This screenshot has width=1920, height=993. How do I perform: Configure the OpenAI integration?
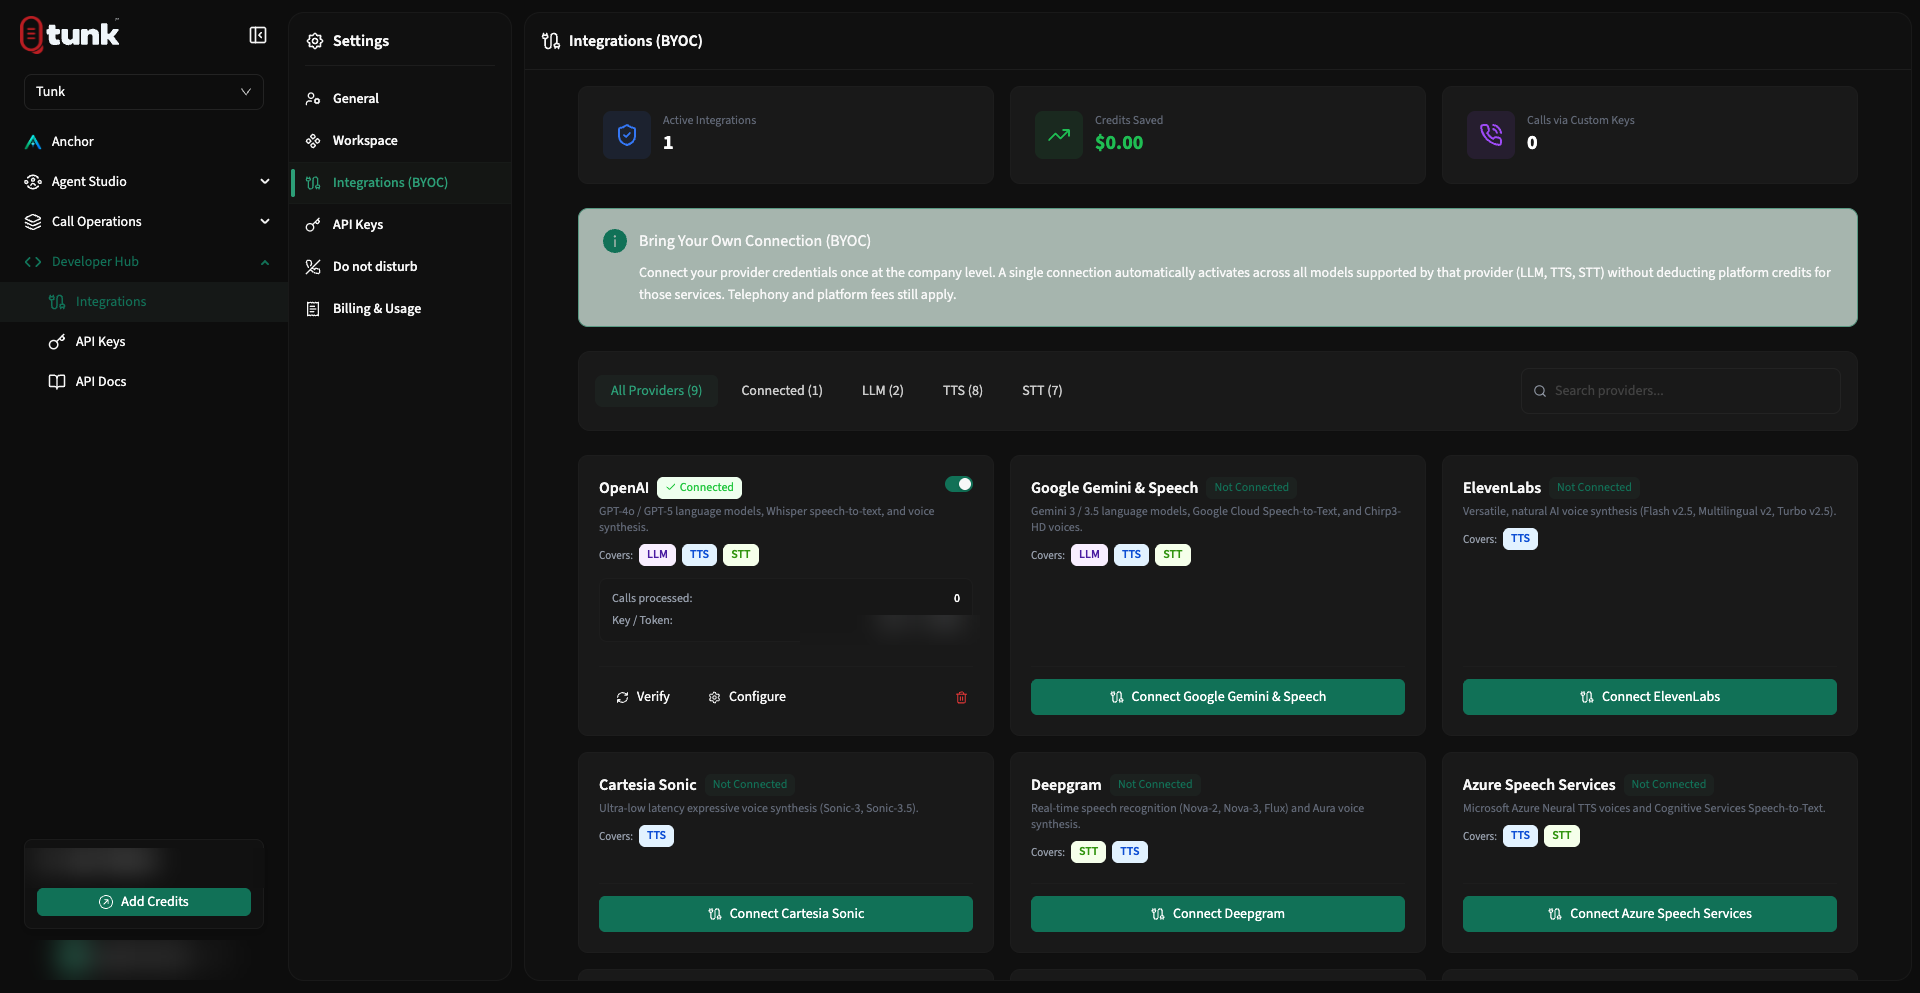click(x=747, y=697)
